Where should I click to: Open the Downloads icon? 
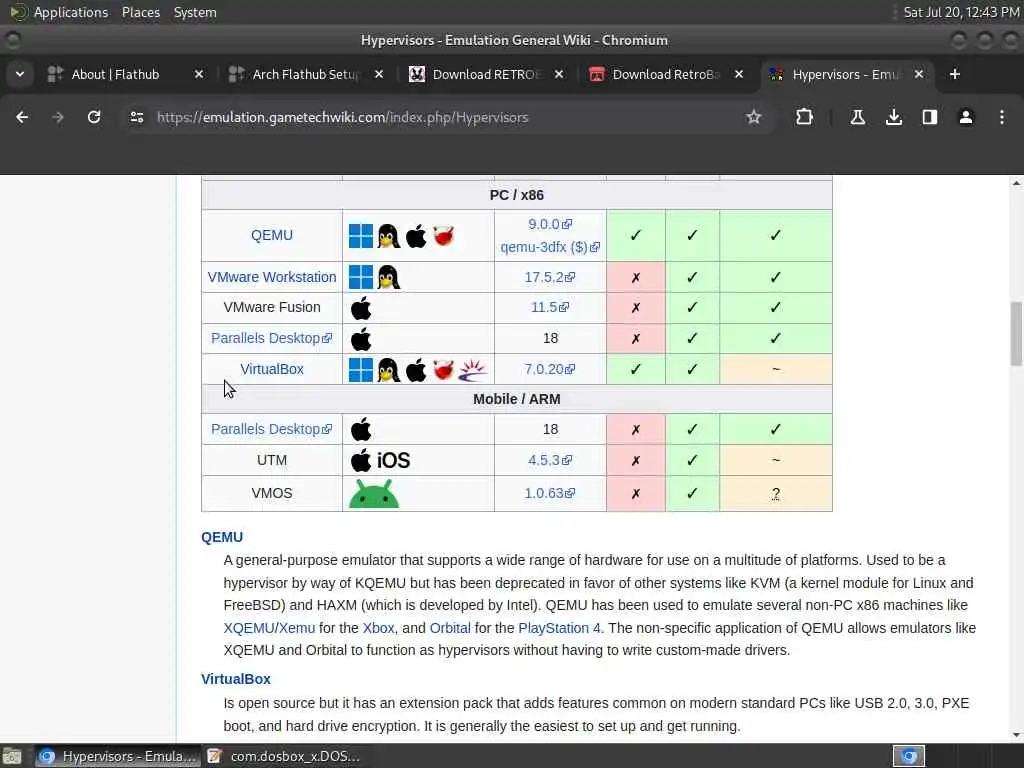coord(894,117)
